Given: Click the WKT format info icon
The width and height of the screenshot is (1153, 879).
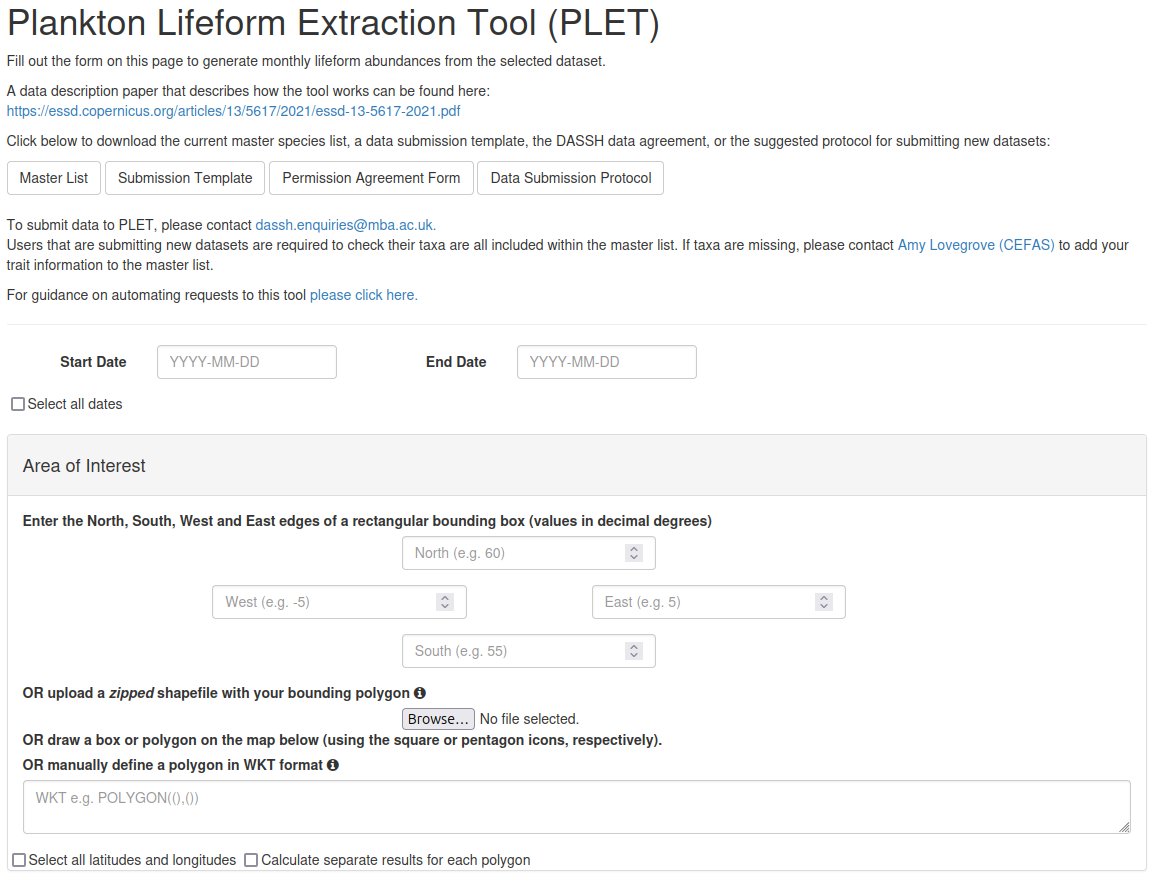Looking at the screenshot, I should [x=333, y=765].
